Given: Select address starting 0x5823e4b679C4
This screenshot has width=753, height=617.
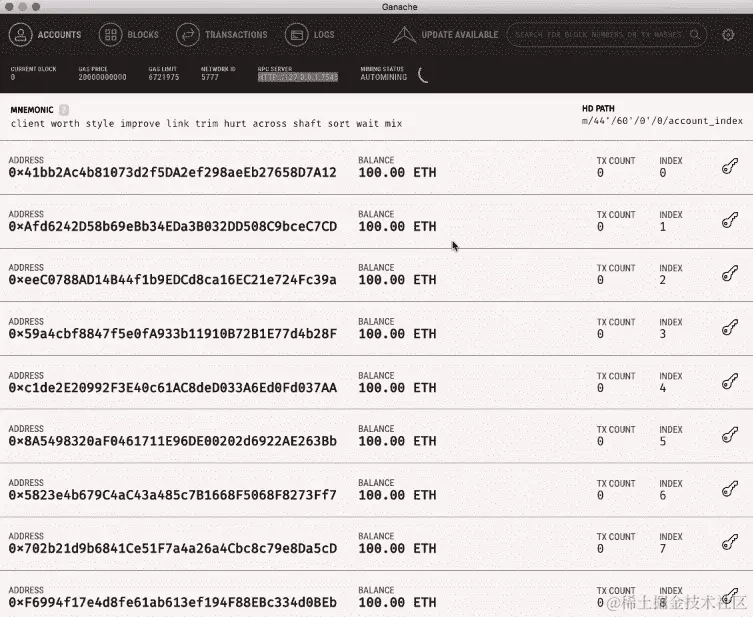Looking at the screenshot, I should pyautogui.click(x=172, y=495).
